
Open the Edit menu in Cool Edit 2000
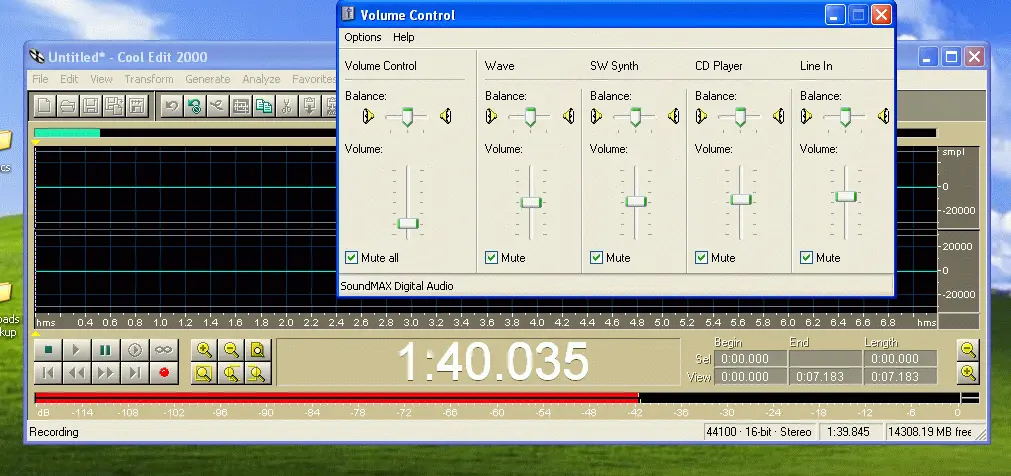click(69, 79)
